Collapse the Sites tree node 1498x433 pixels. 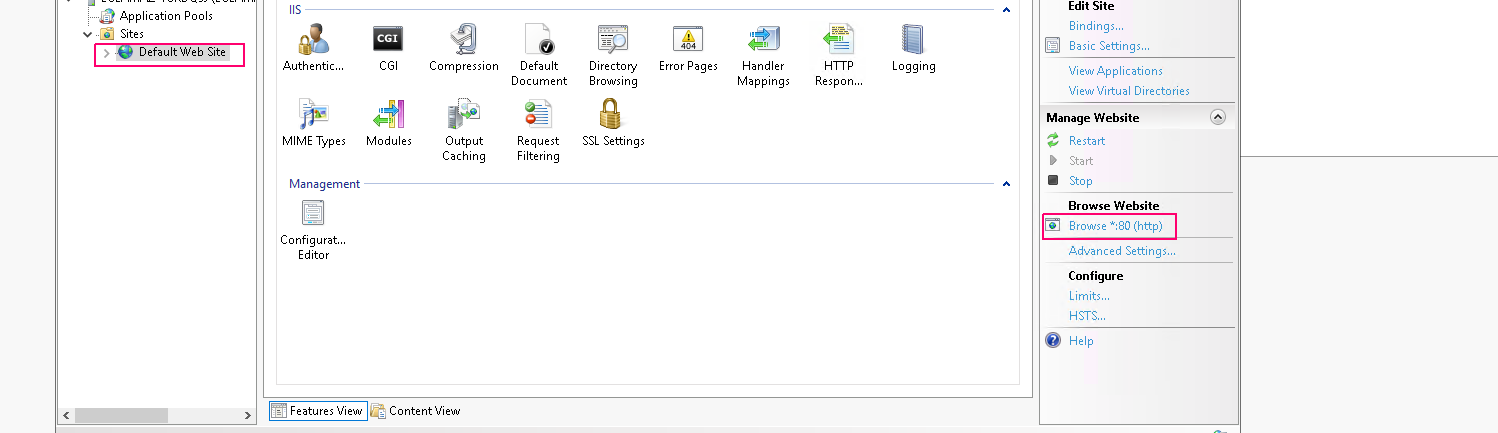click(x=88, y=34)
